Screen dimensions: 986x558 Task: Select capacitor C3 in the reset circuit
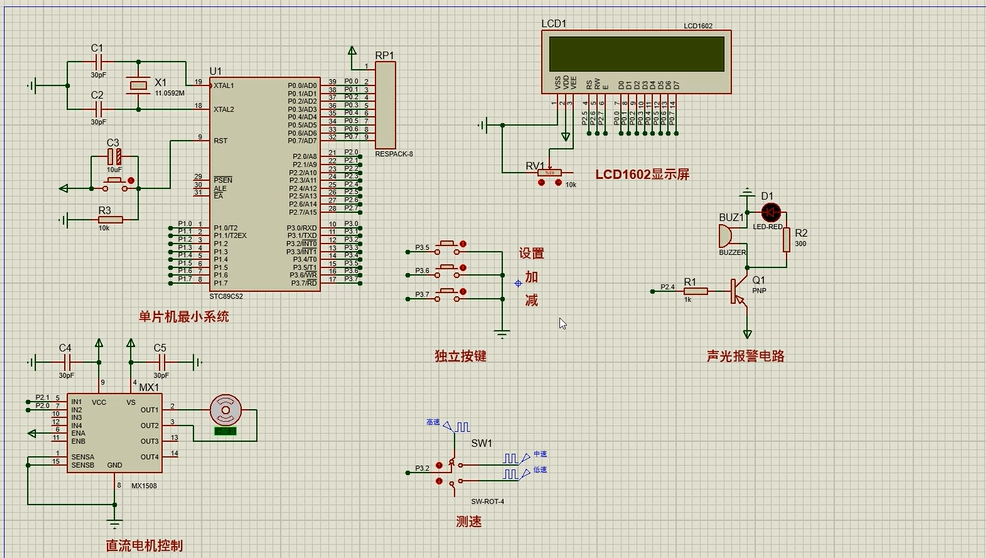[116, 157]
